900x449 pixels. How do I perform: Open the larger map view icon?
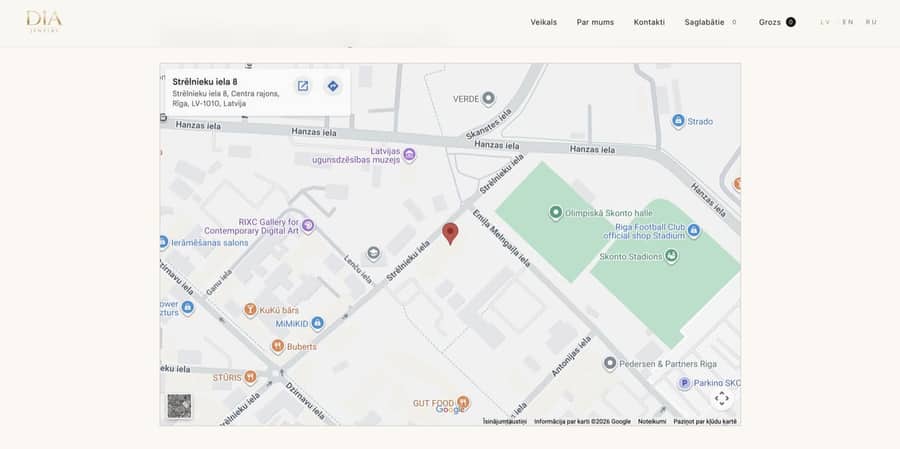pos(302,86)
